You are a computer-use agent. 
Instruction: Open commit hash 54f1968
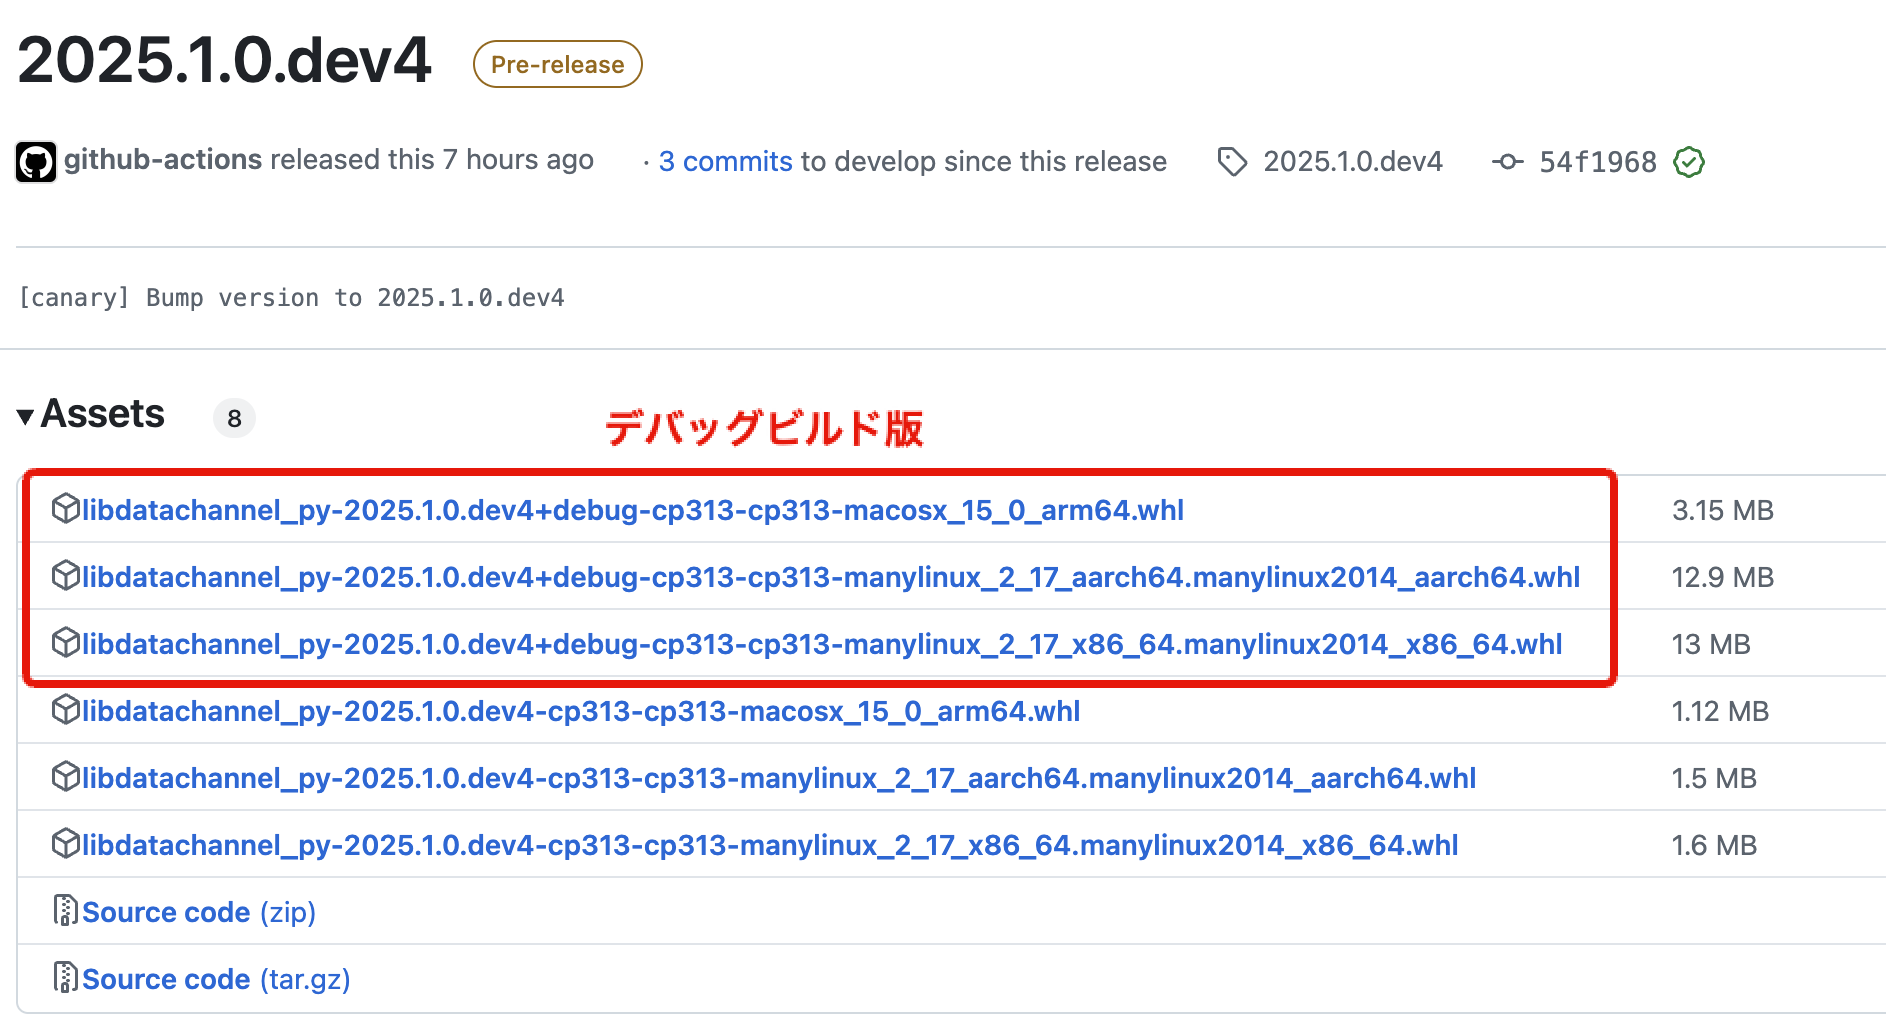pyautogui.click(x=1597, y=162)
